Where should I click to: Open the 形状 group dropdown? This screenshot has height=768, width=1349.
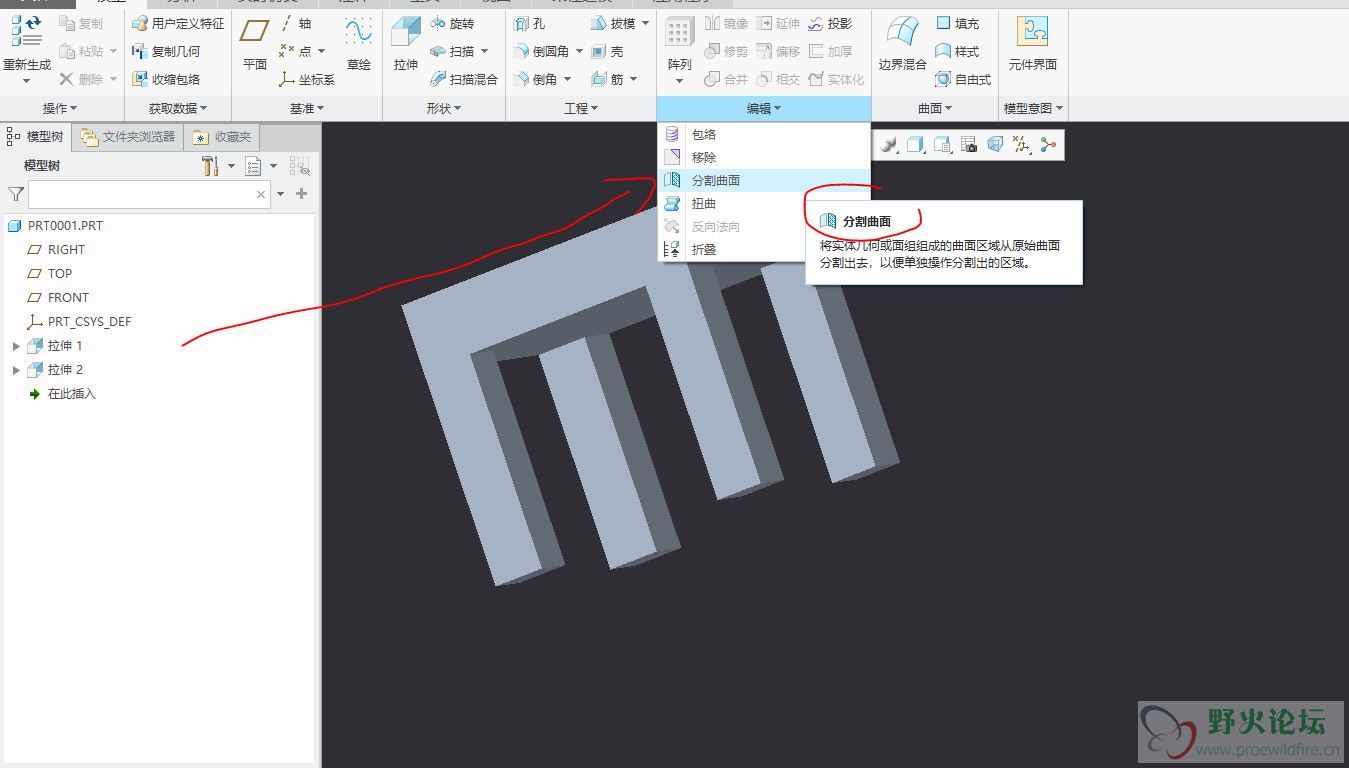pos(444,108)
